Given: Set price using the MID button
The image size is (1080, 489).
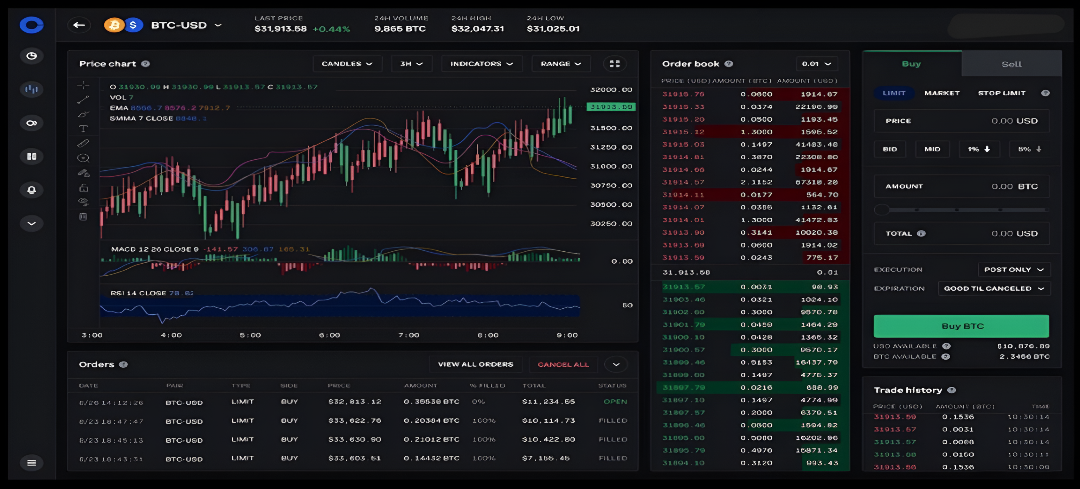Looking at the screenshot, I should tap(933, 149).
